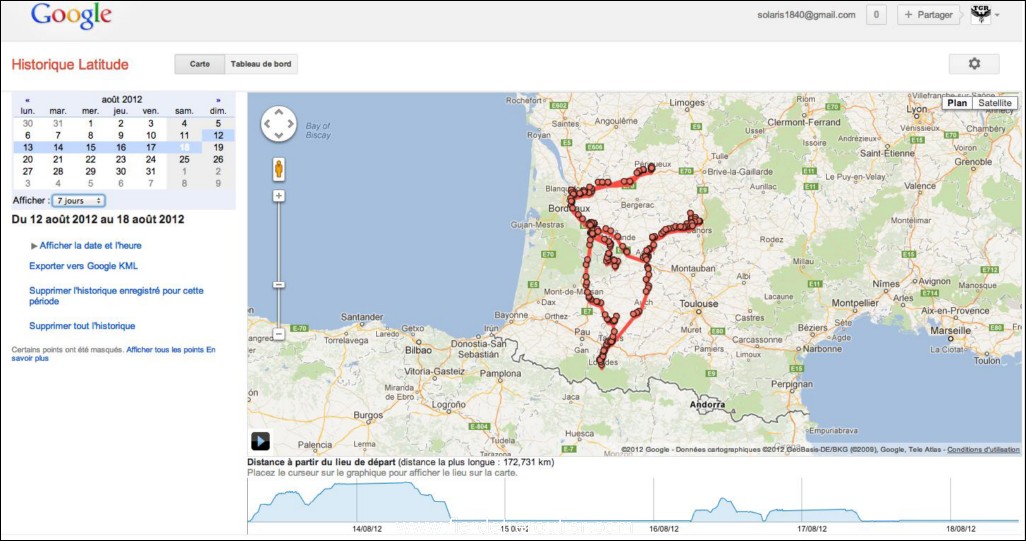Viewport: 1026px width, 541px height.
Task: Go to next month arrow
Action: coord(218,100)
